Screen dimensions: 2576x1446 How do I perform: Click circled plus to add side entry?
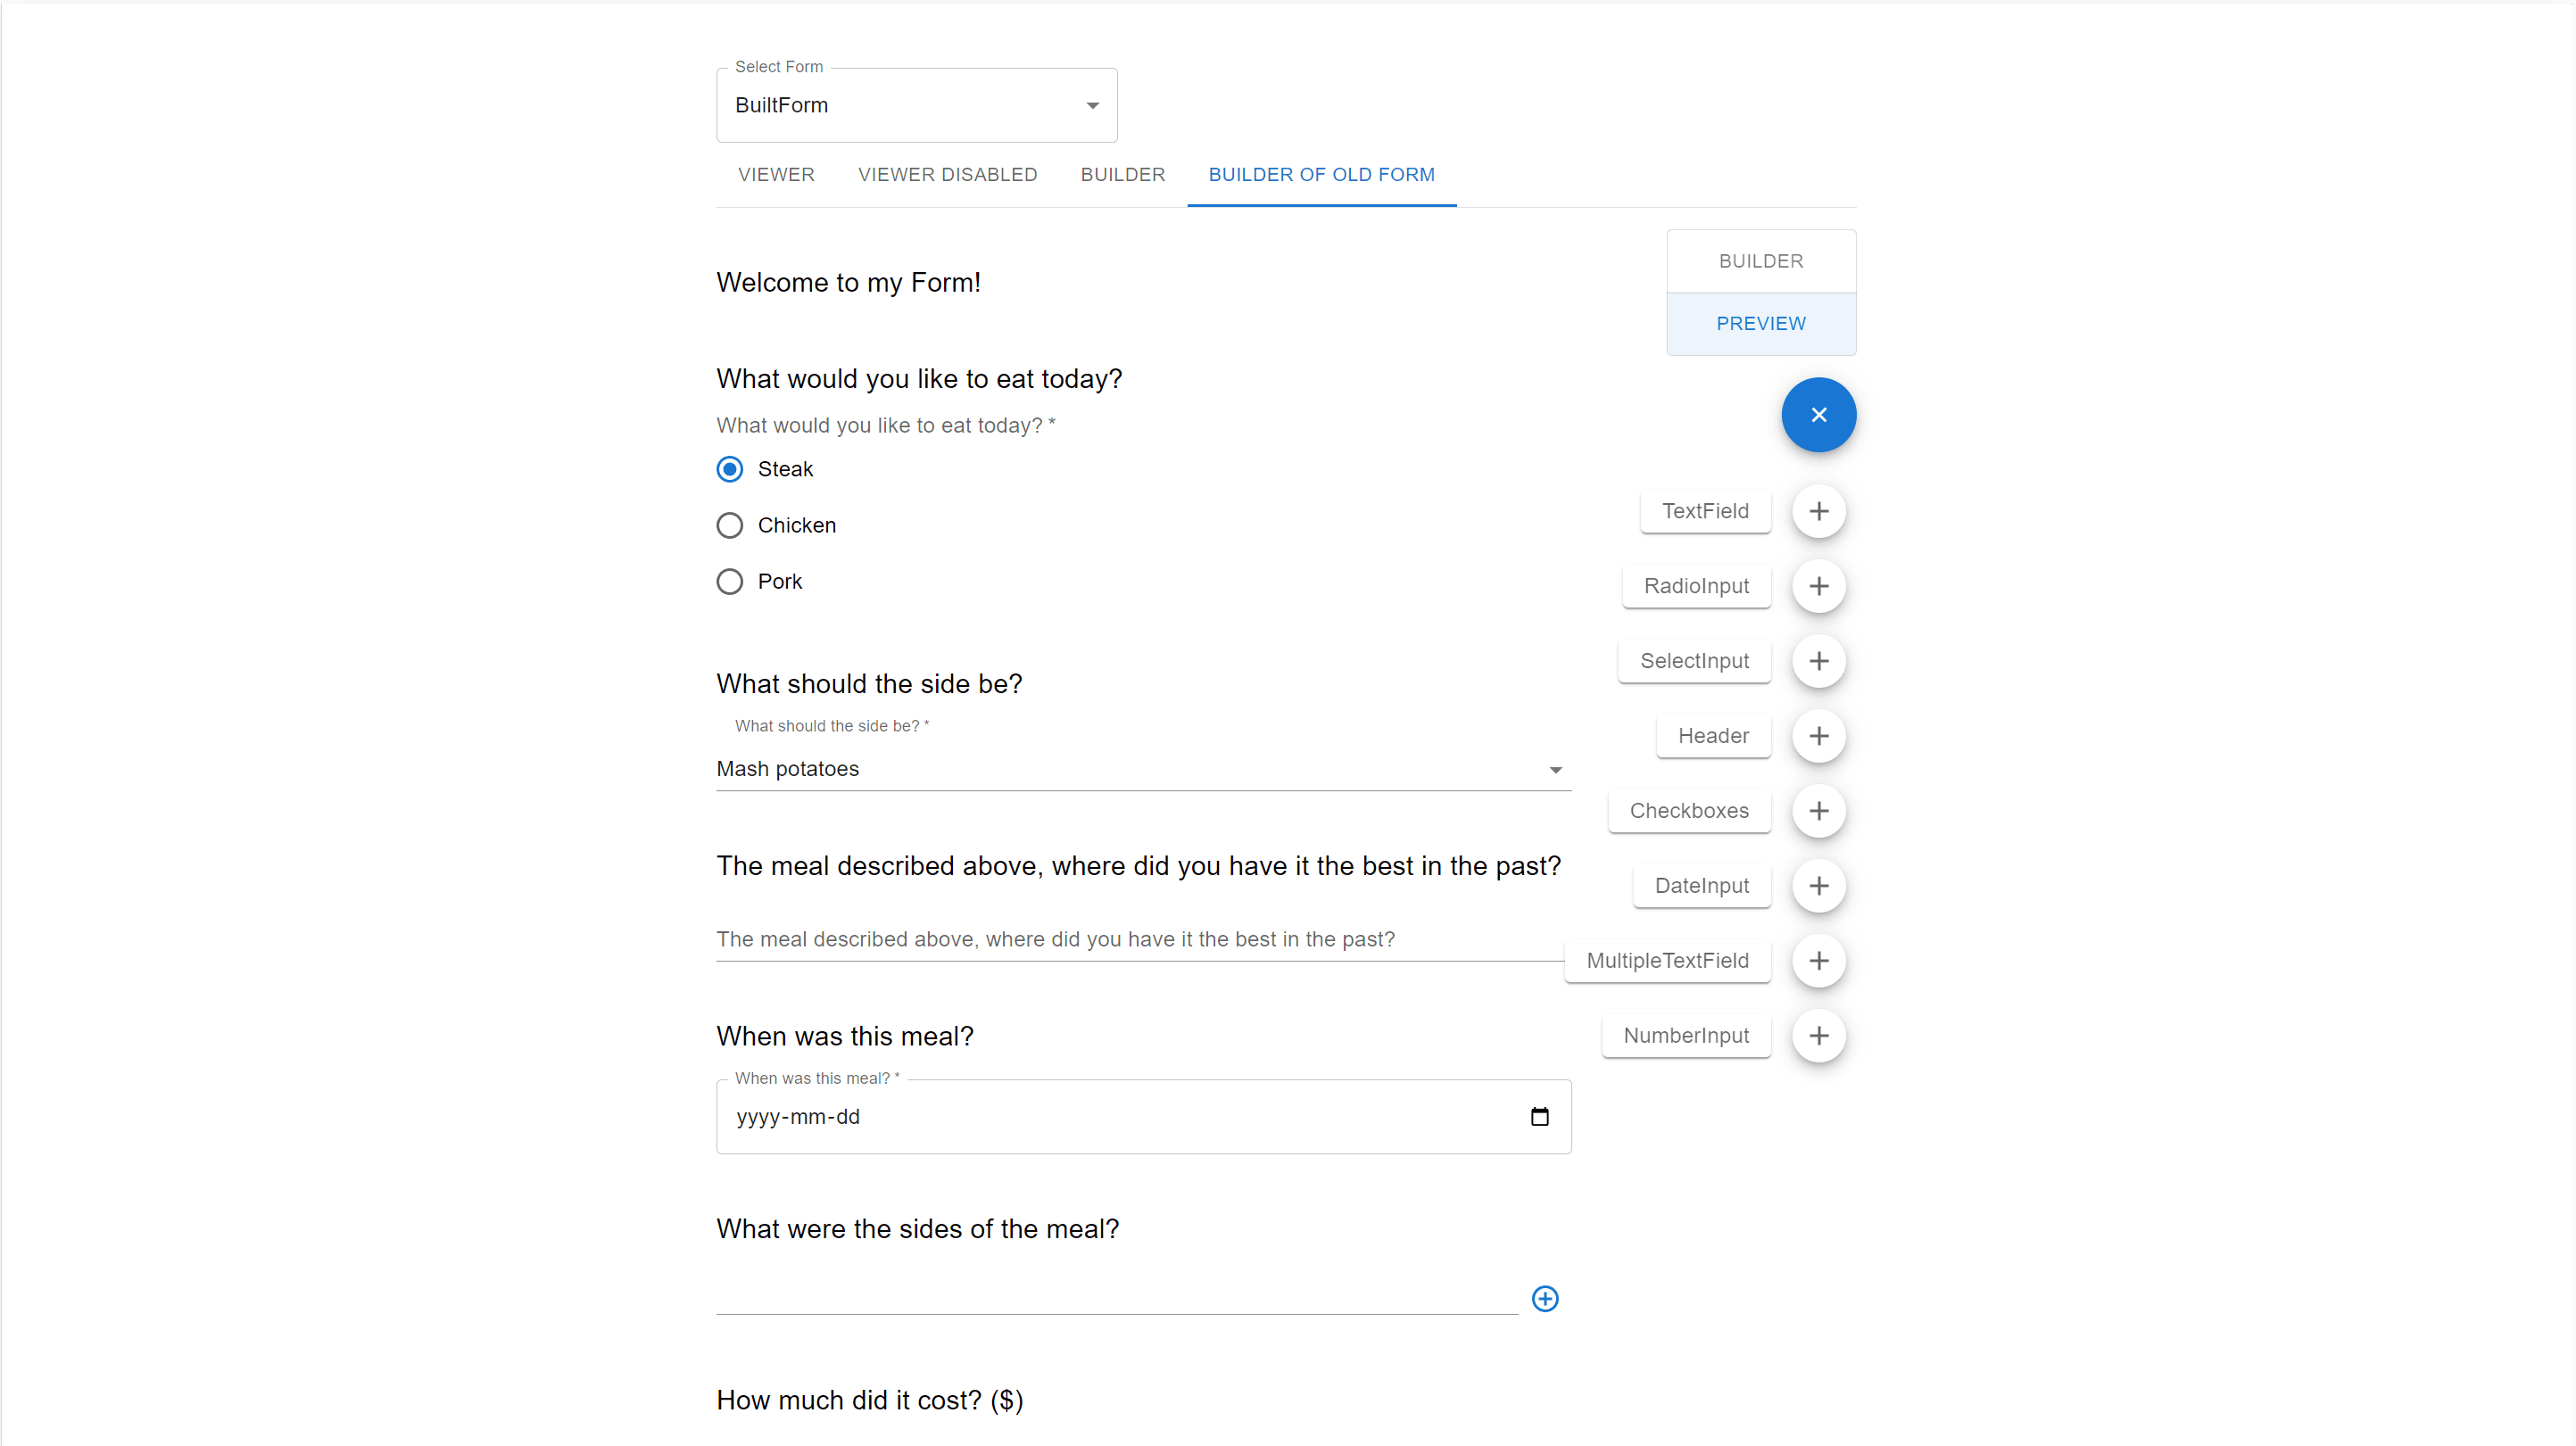click(1545, 1299)
